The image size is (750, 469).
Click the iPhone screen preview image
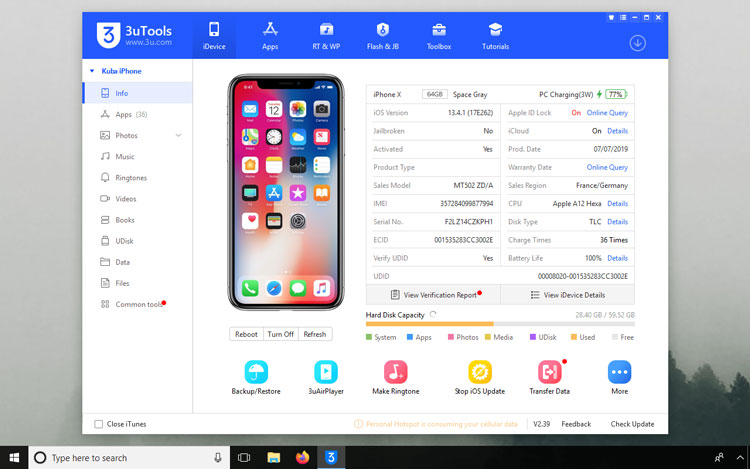coord(286,192)
